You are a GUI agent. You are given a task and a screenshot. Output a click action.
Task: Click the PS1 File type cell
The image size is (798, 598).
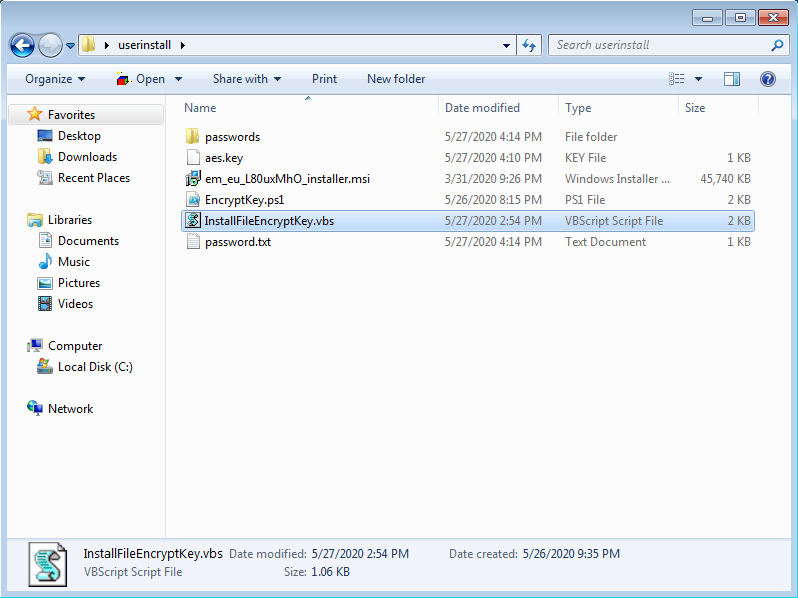point(585,200)
